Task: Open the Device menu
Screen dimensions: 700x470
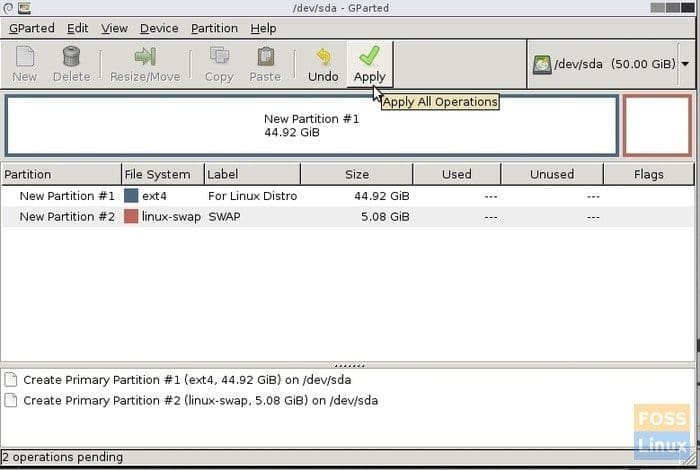Action: [159, 28]
